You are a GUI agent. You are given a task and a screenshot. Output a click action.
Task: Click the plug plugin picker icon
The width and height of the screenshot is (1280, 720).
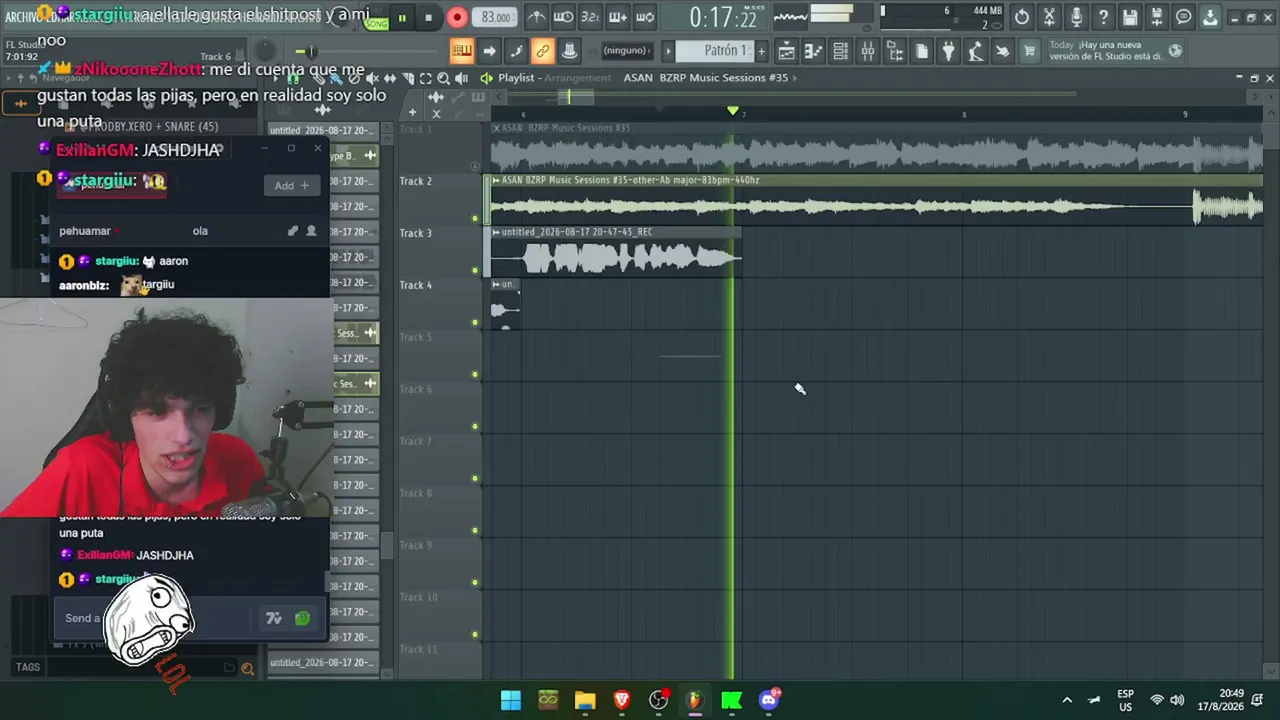[949, 51]
